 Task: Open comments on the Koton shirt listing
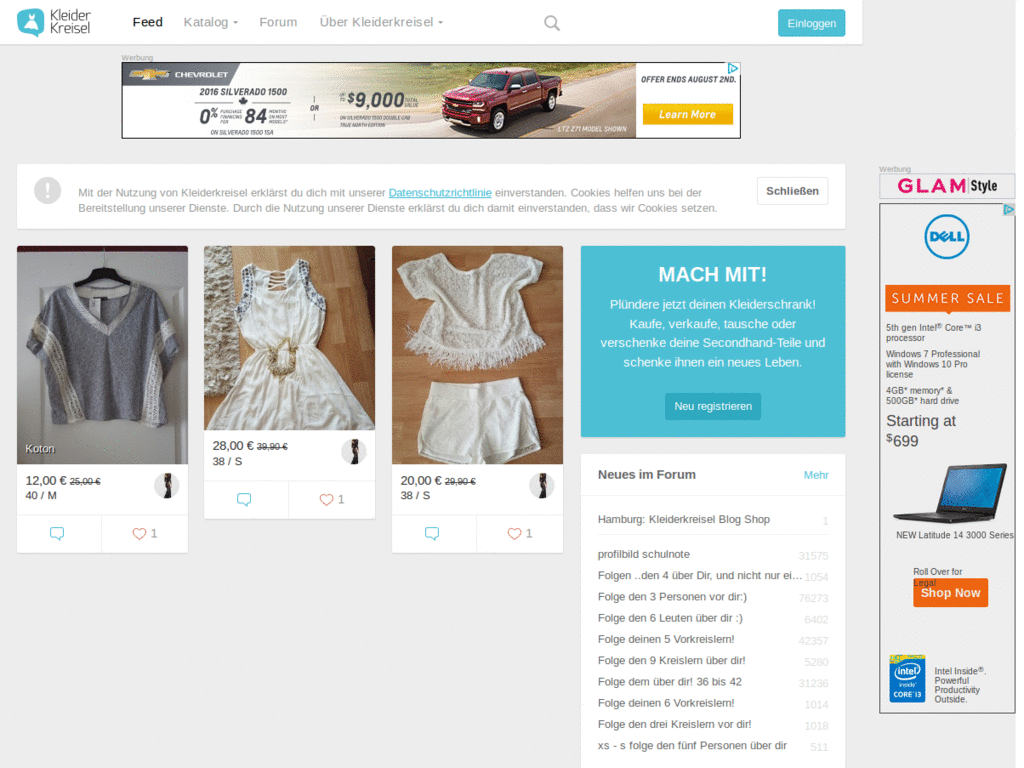point(58,534)
